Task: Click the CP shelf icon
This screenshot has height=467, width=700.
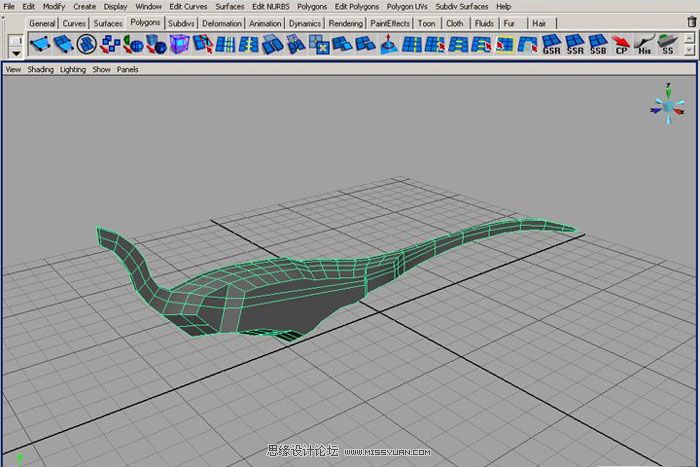Action: [621, 44]
